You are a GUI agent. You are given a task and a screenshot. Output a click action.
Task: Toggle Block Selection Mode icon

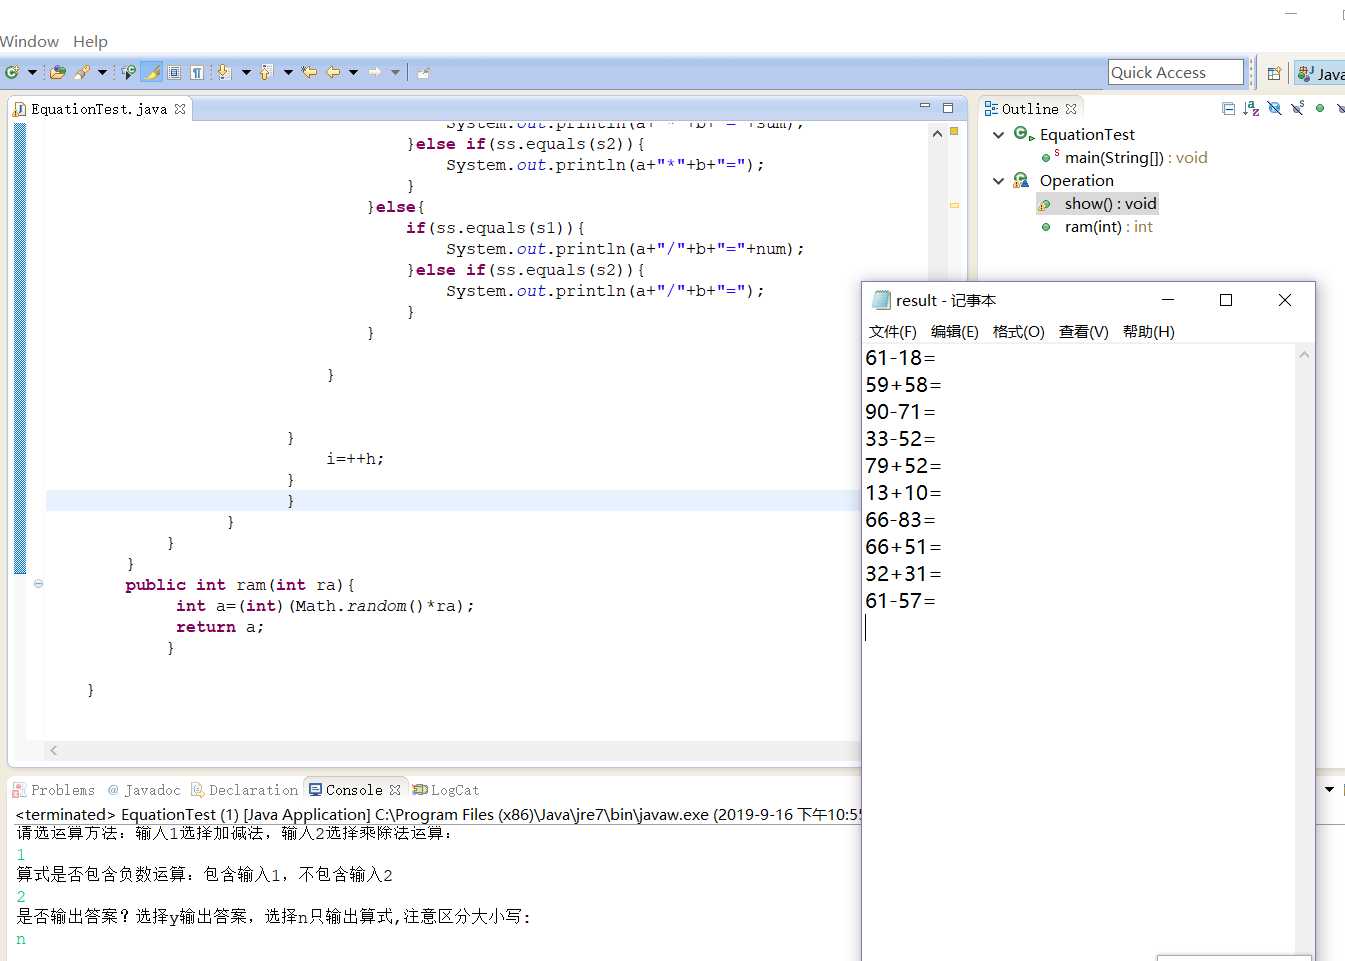tap(174, 72)
